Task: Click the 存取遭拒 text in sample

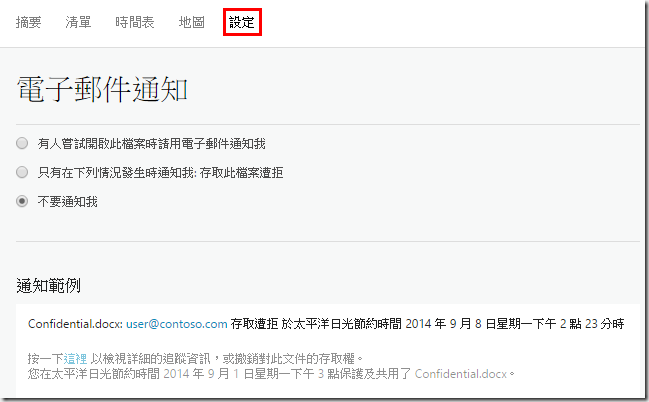Action: coord(254,324)
